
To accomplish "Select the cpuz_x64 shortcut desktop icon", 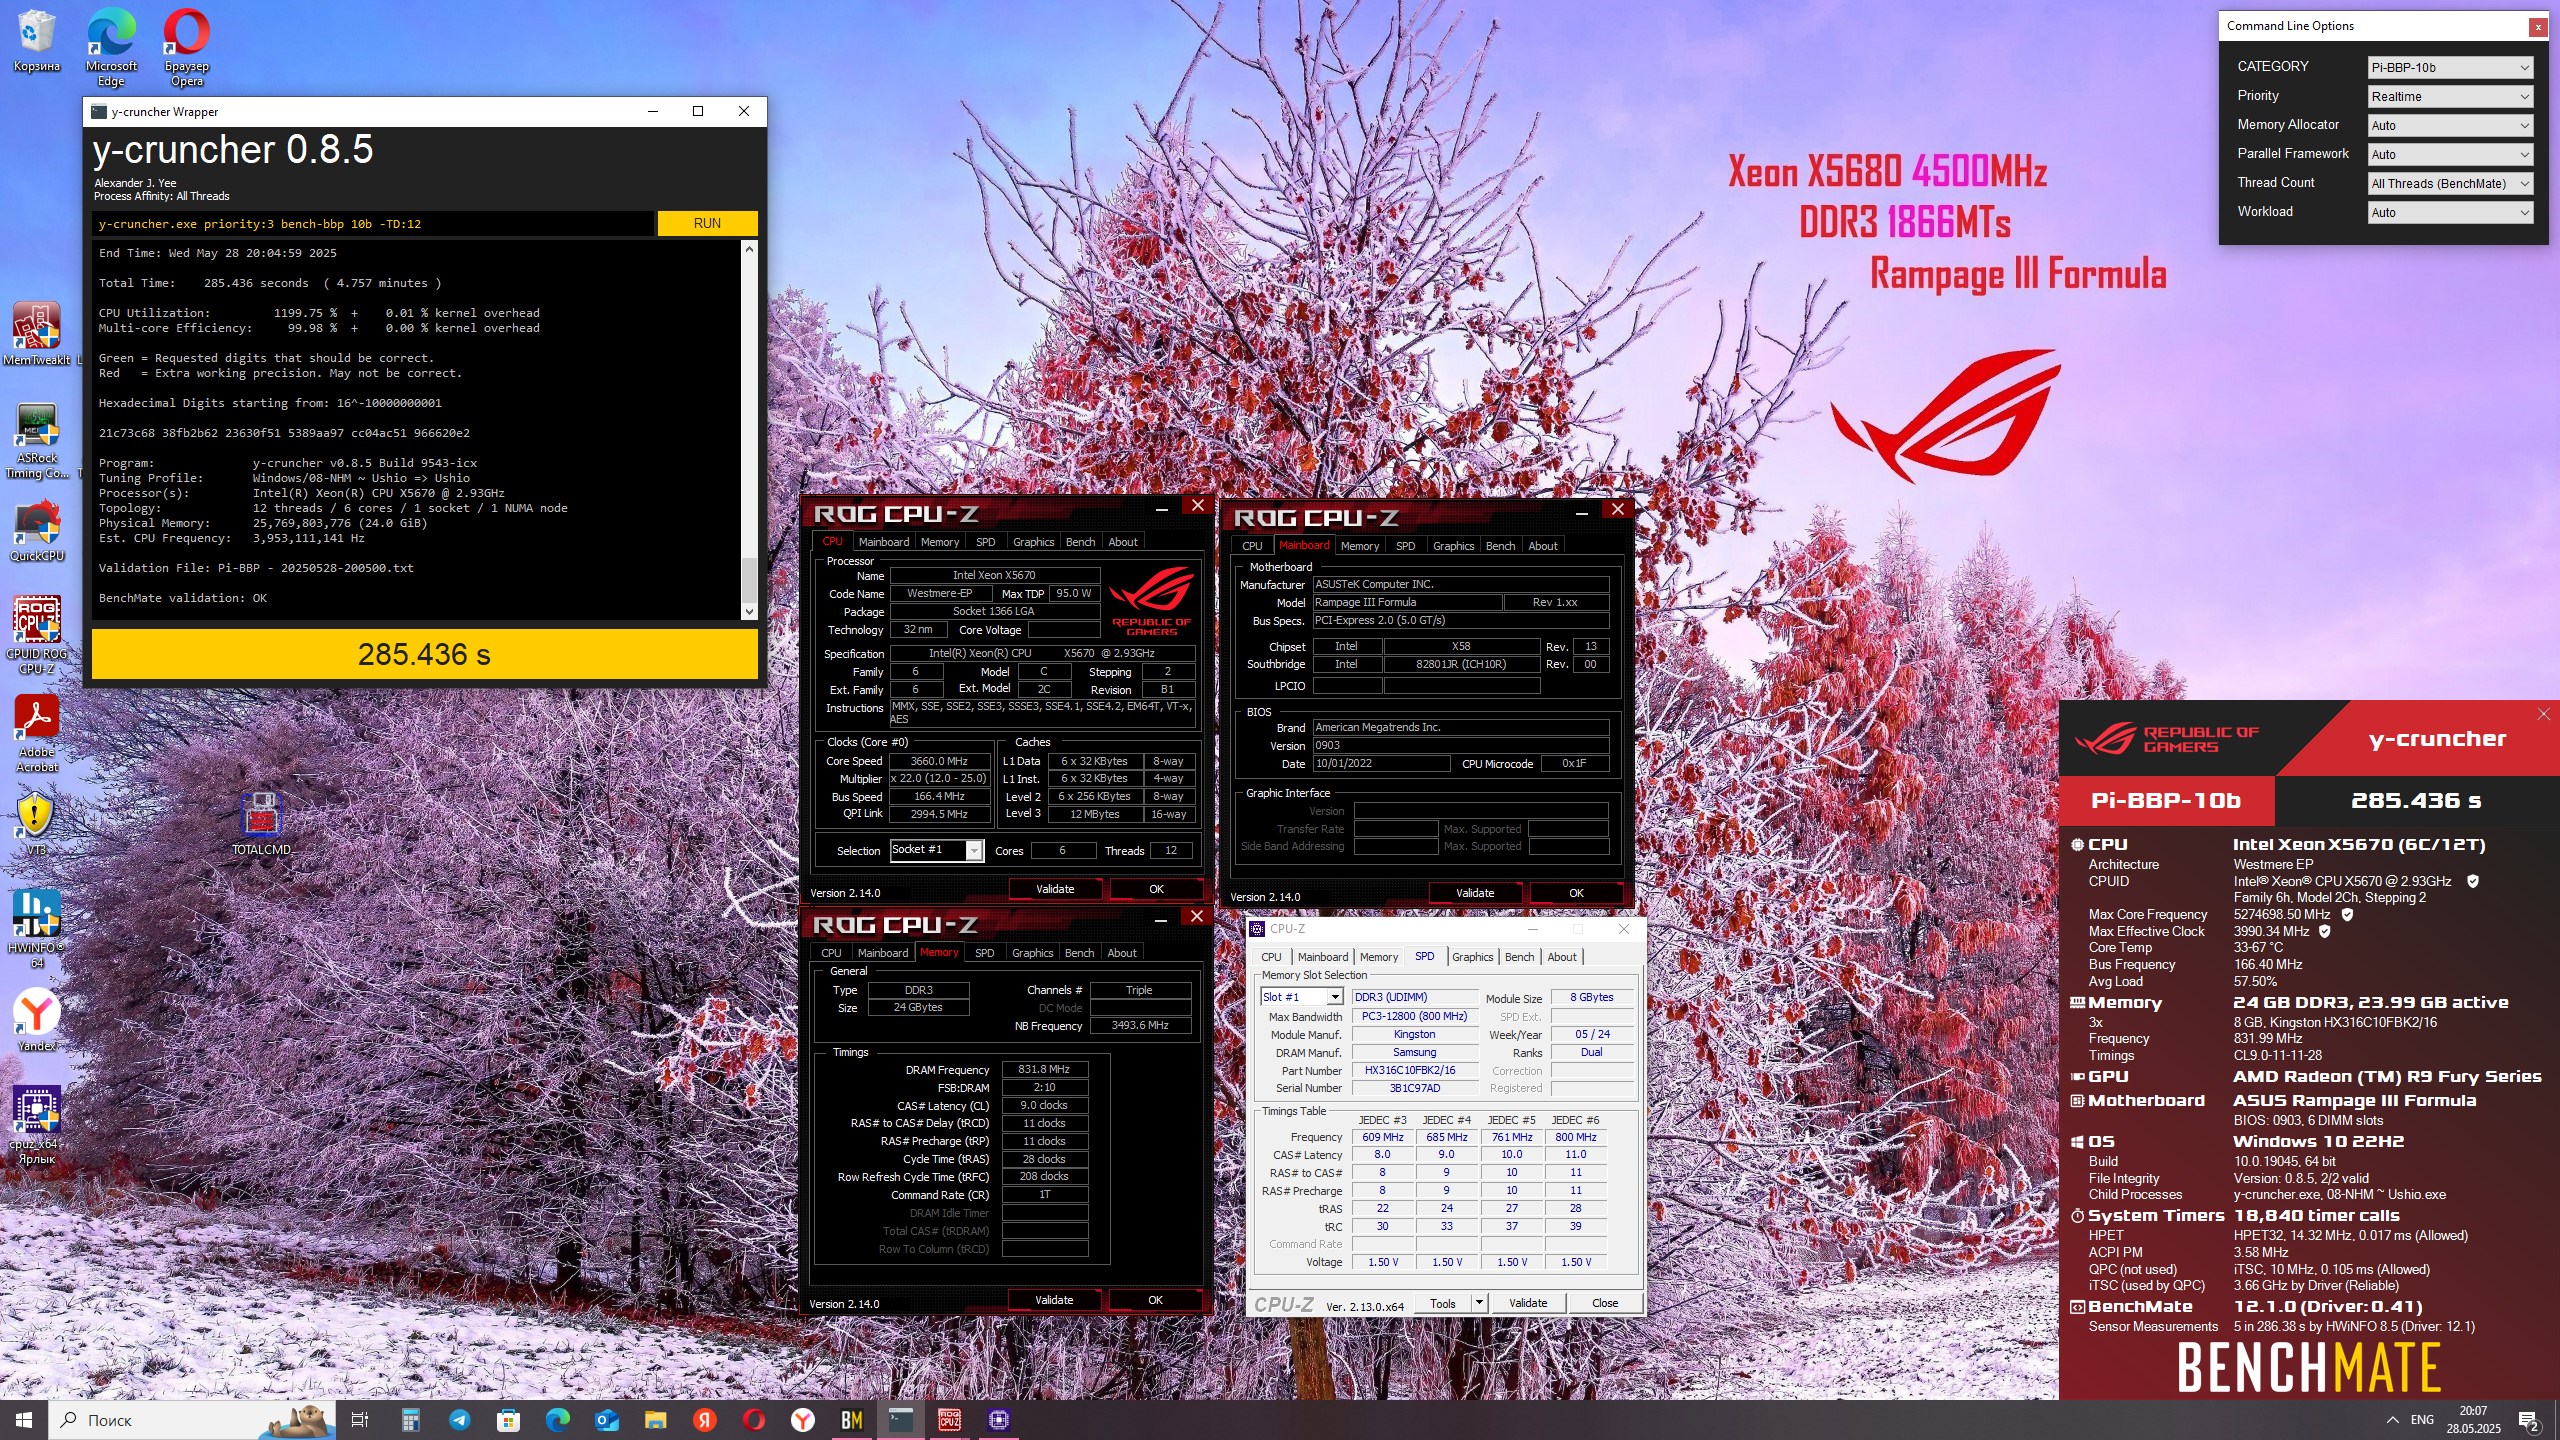I will pos(37,1124).
